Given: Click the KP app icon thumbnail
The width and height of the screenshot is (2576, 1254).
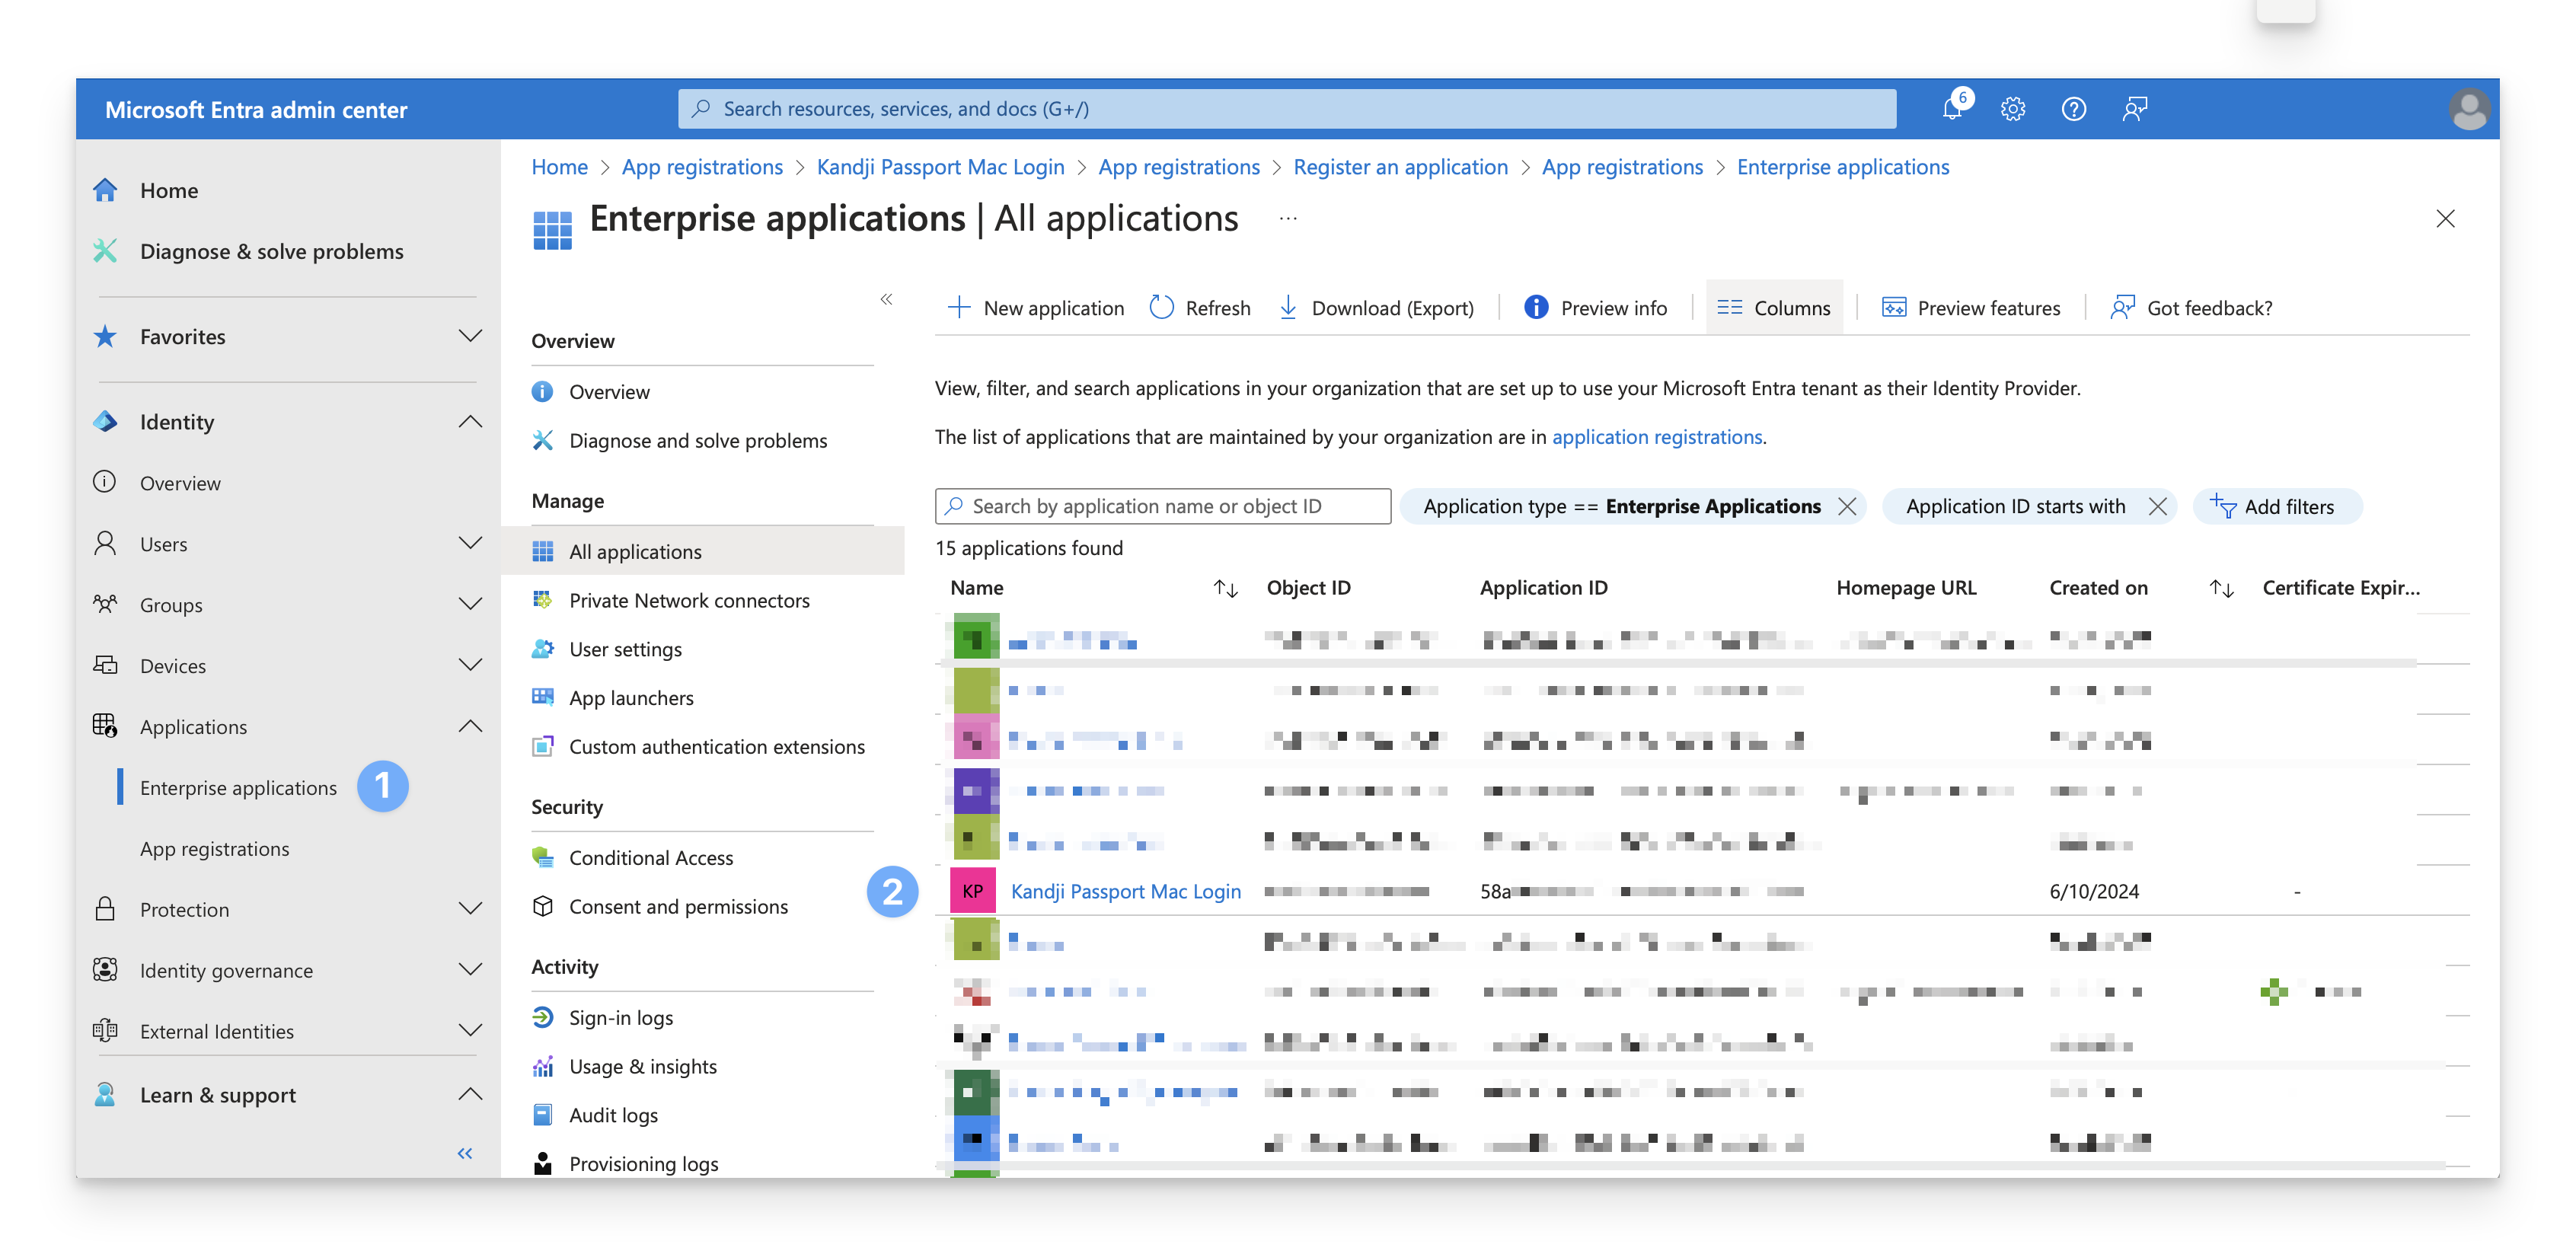Looking at the screenshot, I should tap(972, 890).
